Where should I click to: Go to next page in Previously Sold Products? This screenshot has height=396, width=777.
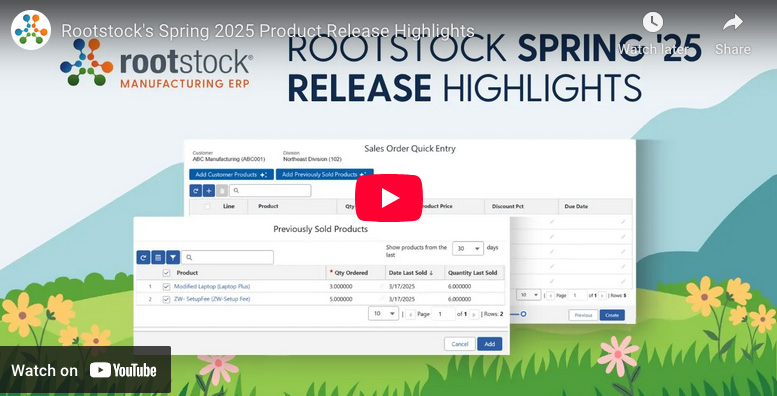[x=474, y=314]
